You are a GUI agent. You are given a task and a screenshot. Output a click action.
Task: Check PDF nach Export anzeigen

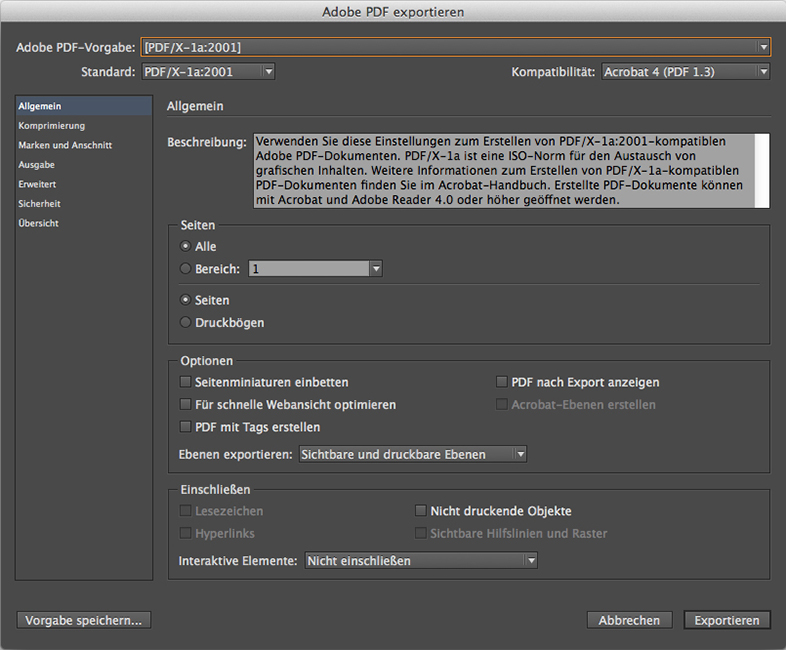point(502,383)
